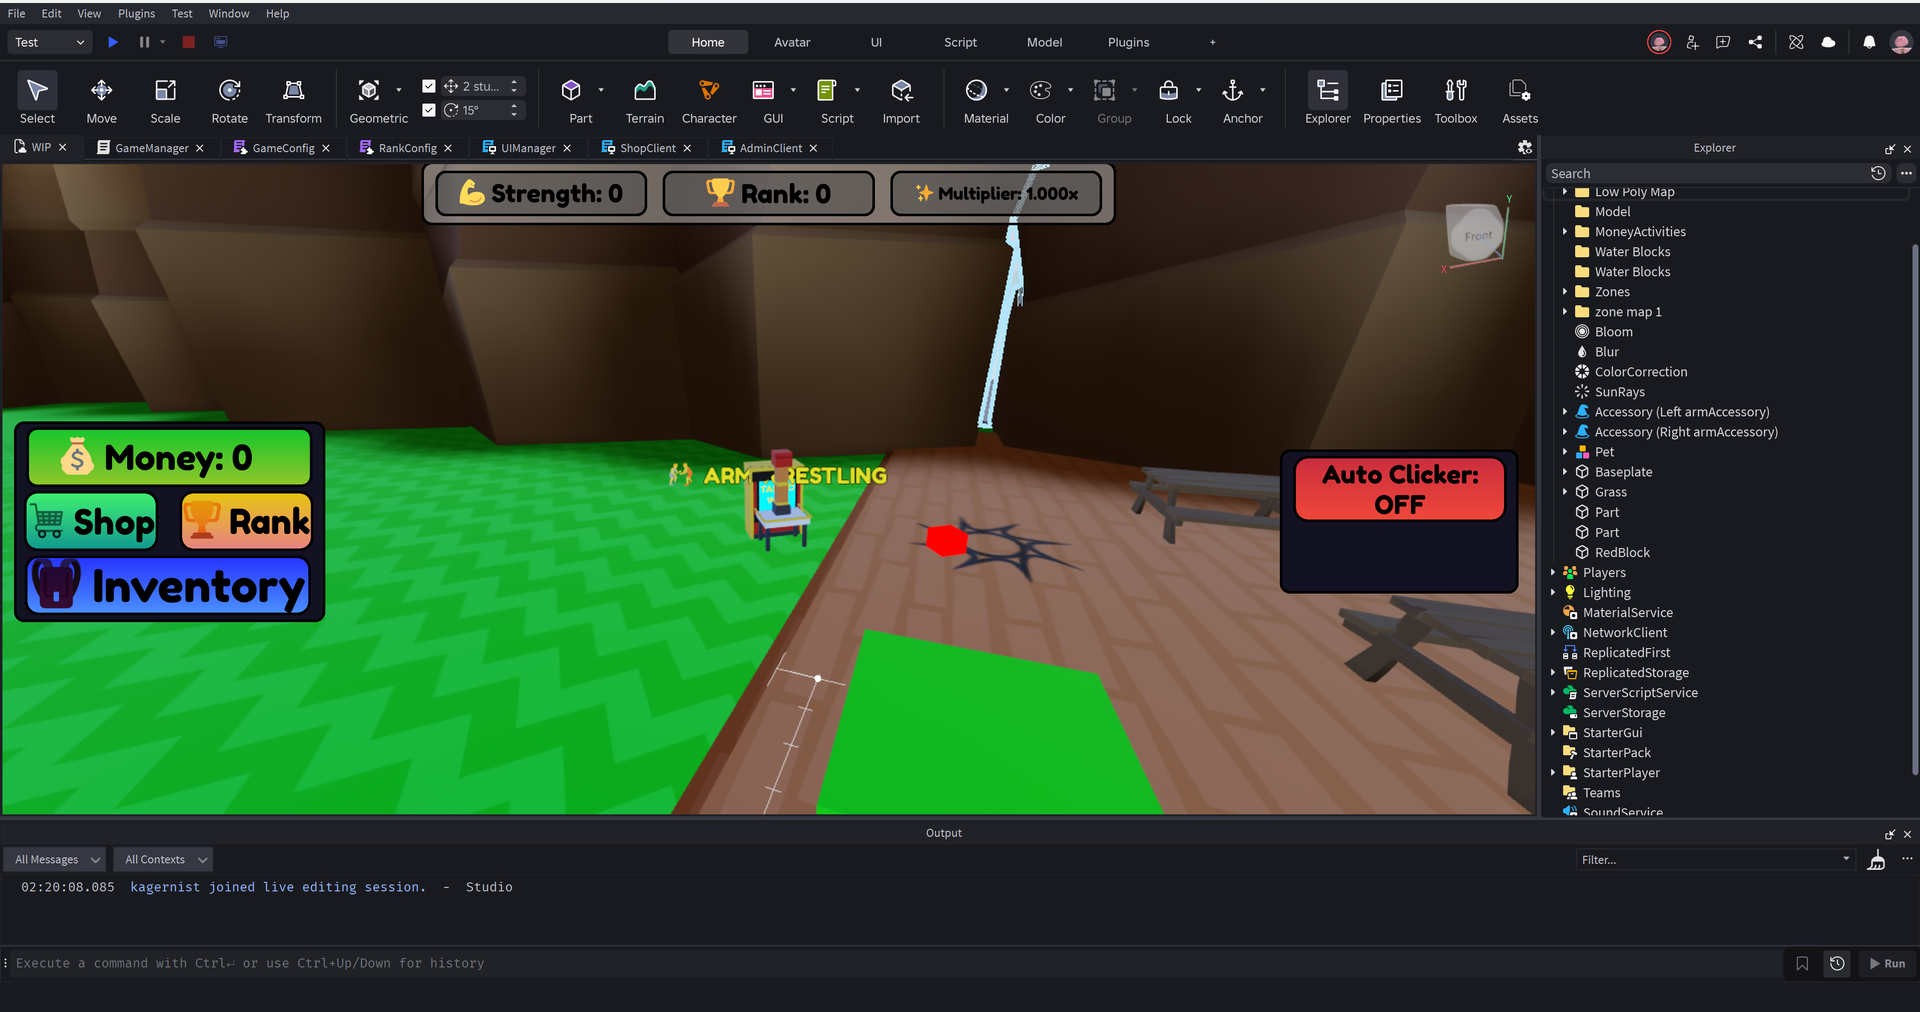Click the Script insert icon
The image size is (1920, 1012).
(827, 91)
